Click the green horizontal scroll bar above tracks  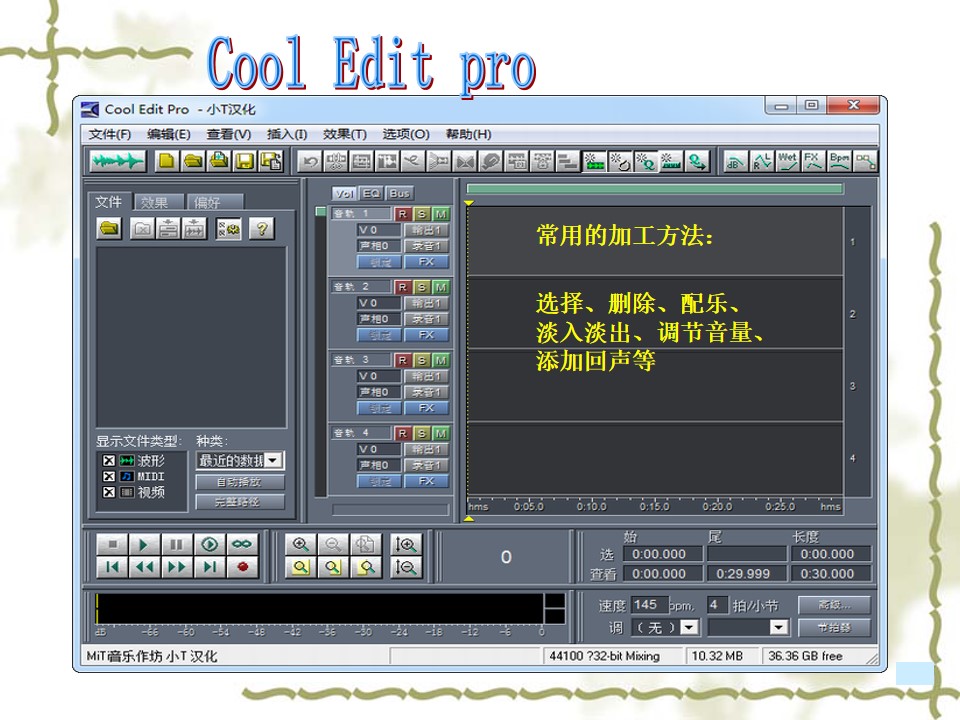point(654,189)
